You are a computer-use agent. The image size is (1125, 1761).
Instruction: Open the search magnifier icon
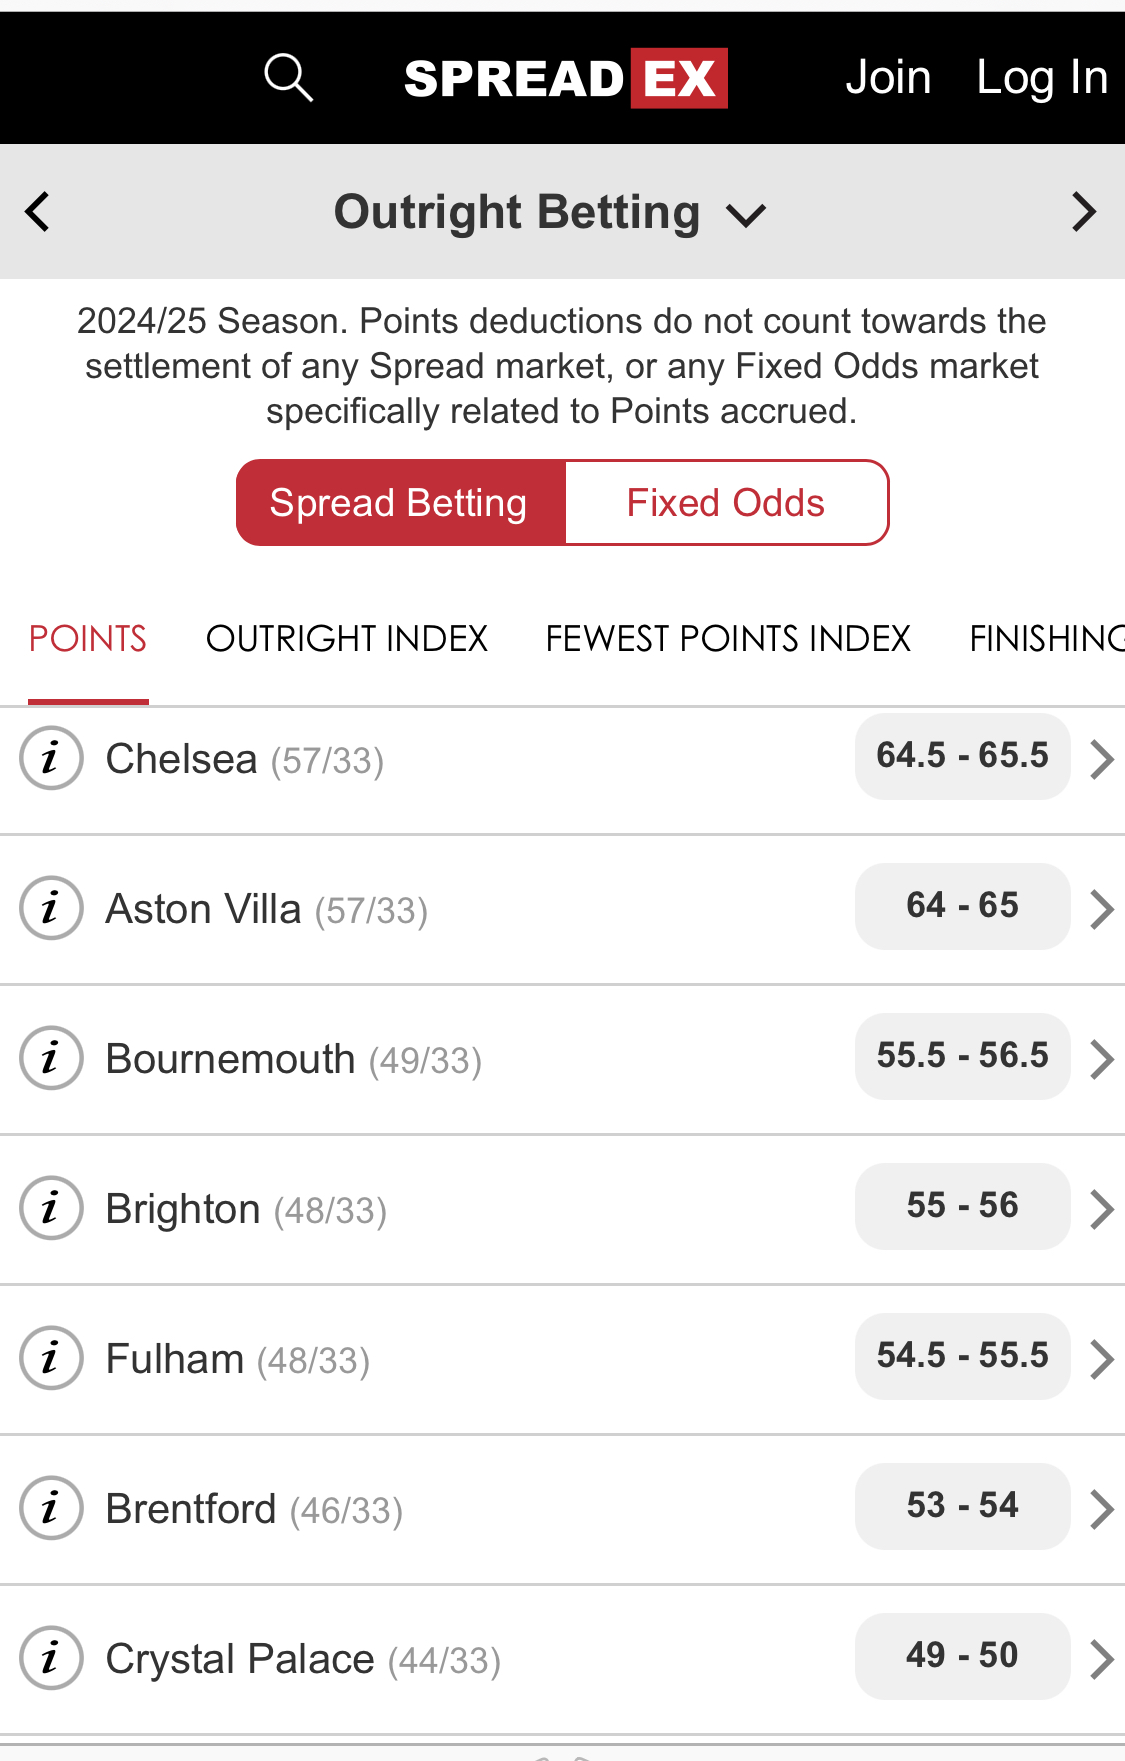pyautogui.click(x=288, y=78)
